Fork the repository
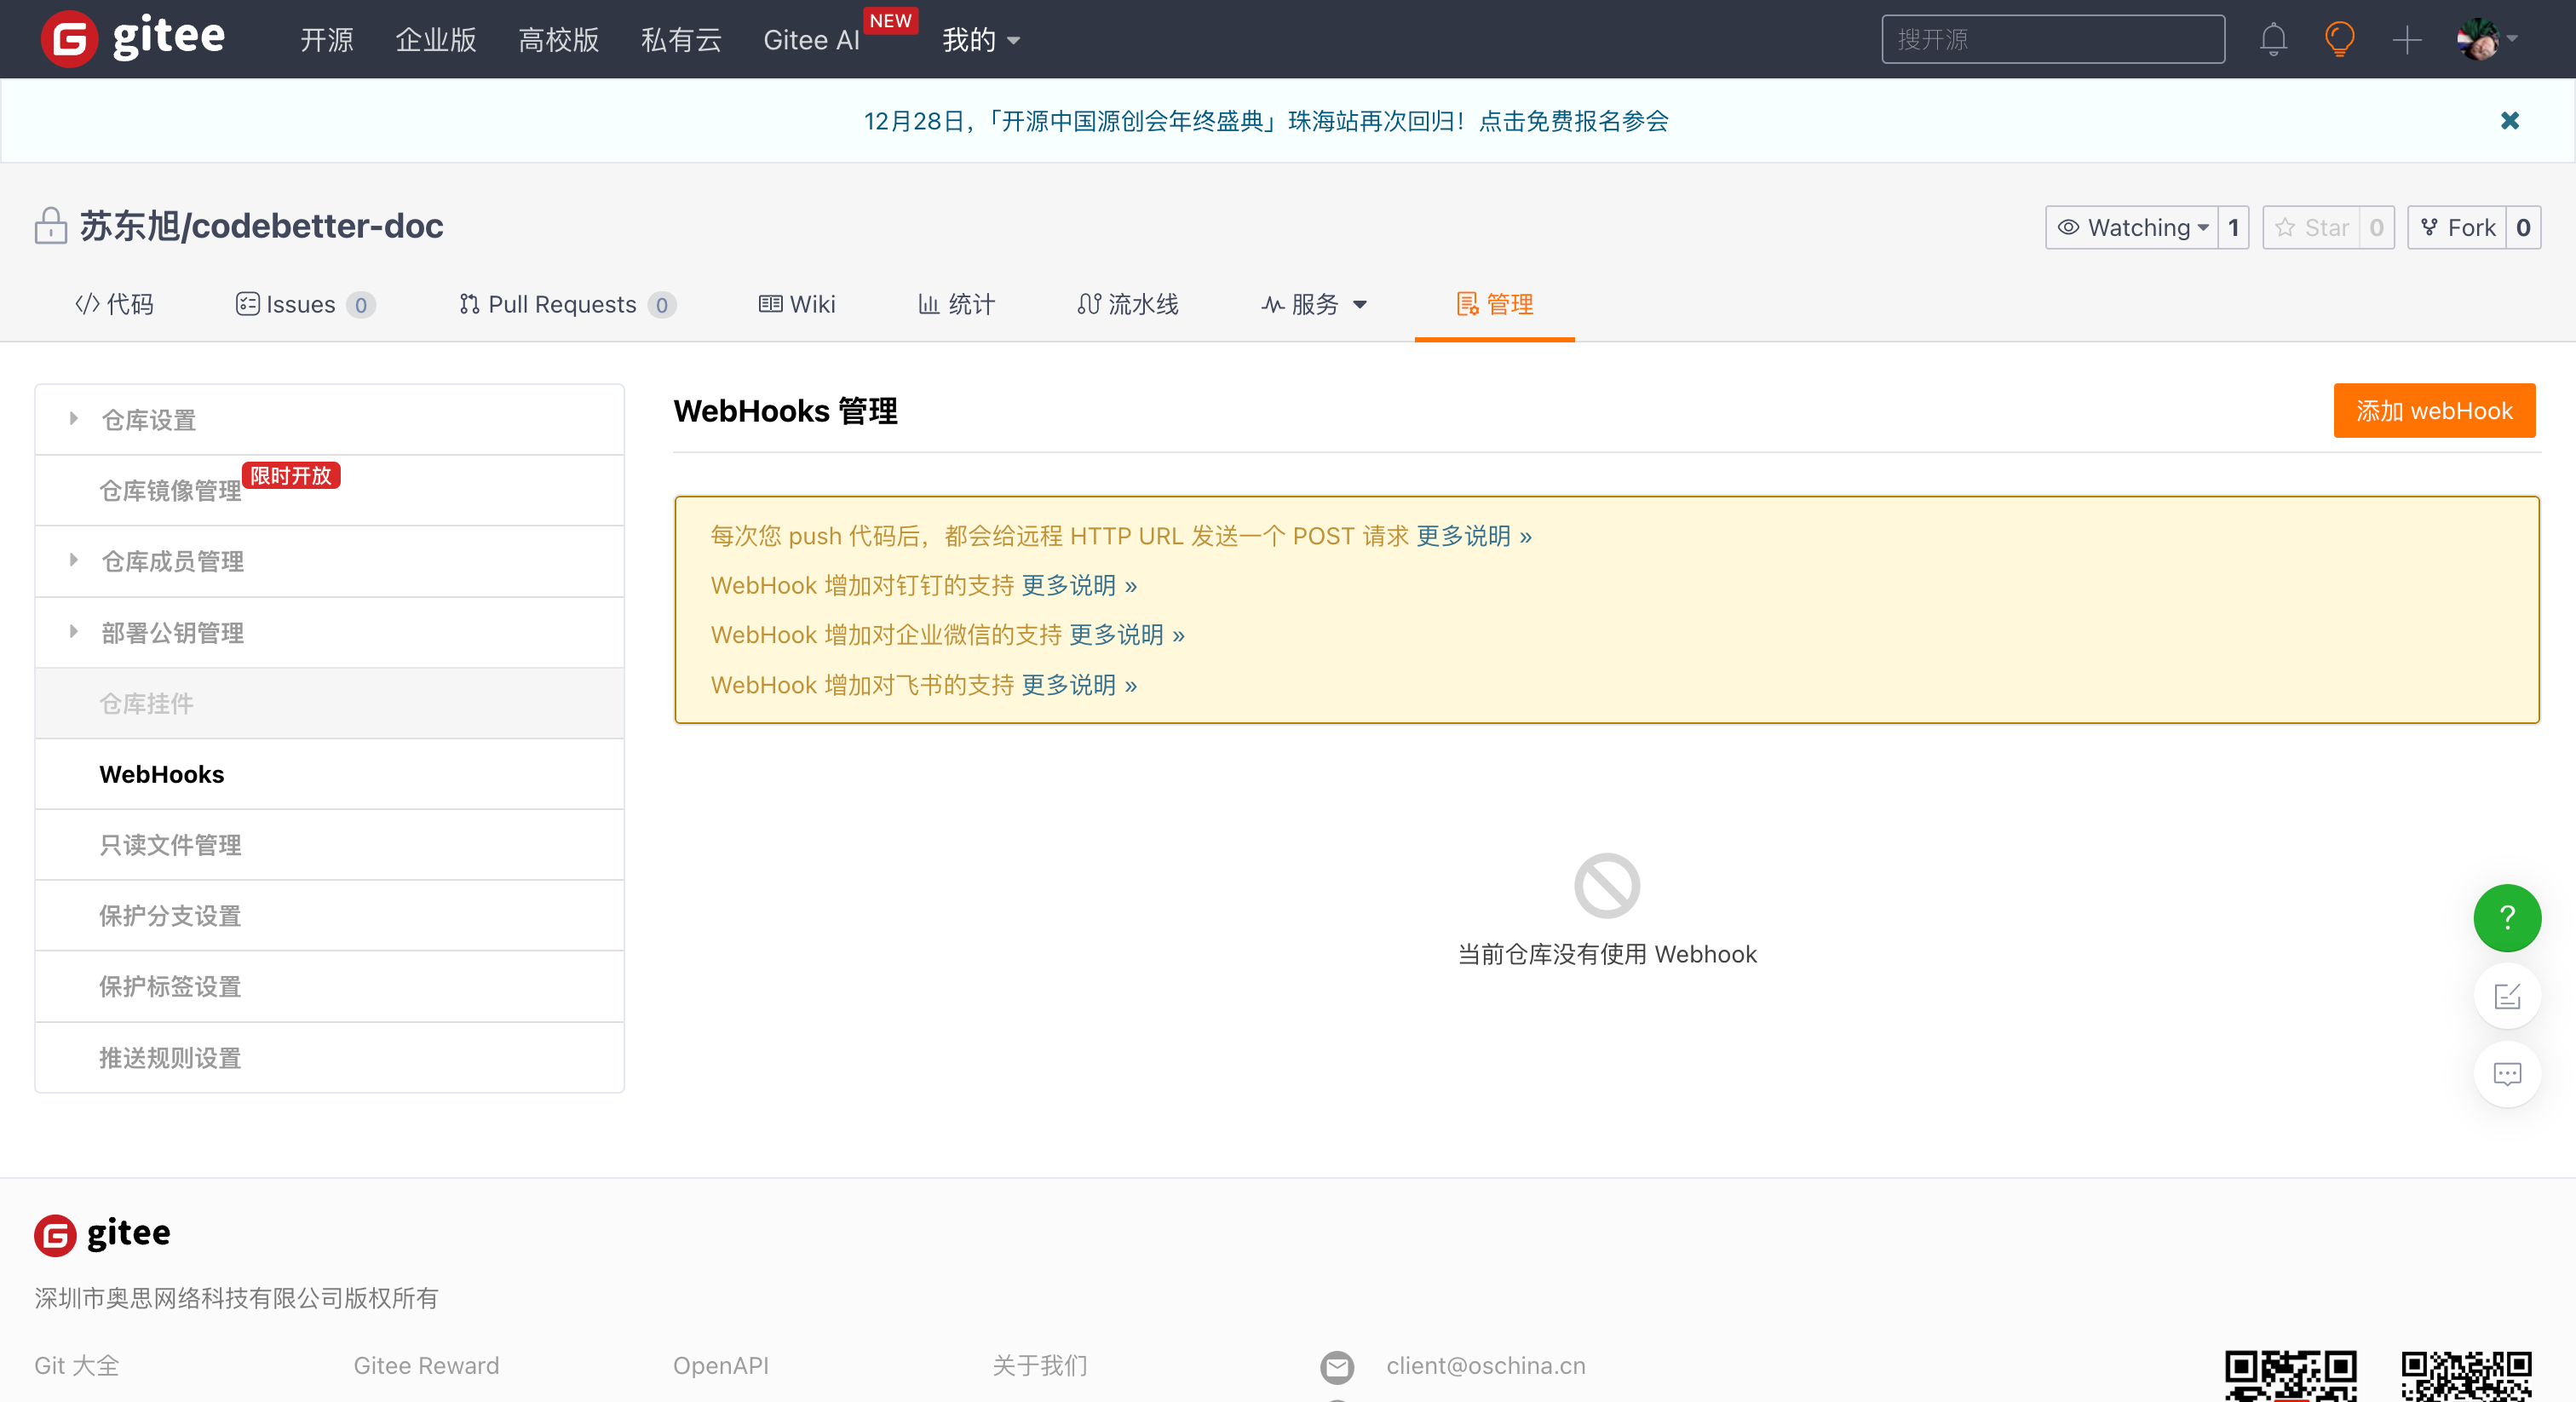The height and width of the screenshot is (1402, 2576). click(x=2457, y=228)
